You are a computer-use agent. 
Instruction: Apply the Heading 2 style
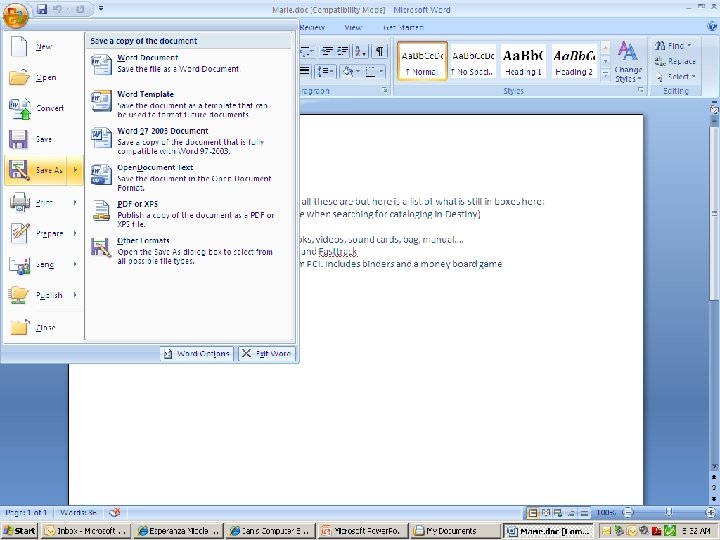pos(574,62)
